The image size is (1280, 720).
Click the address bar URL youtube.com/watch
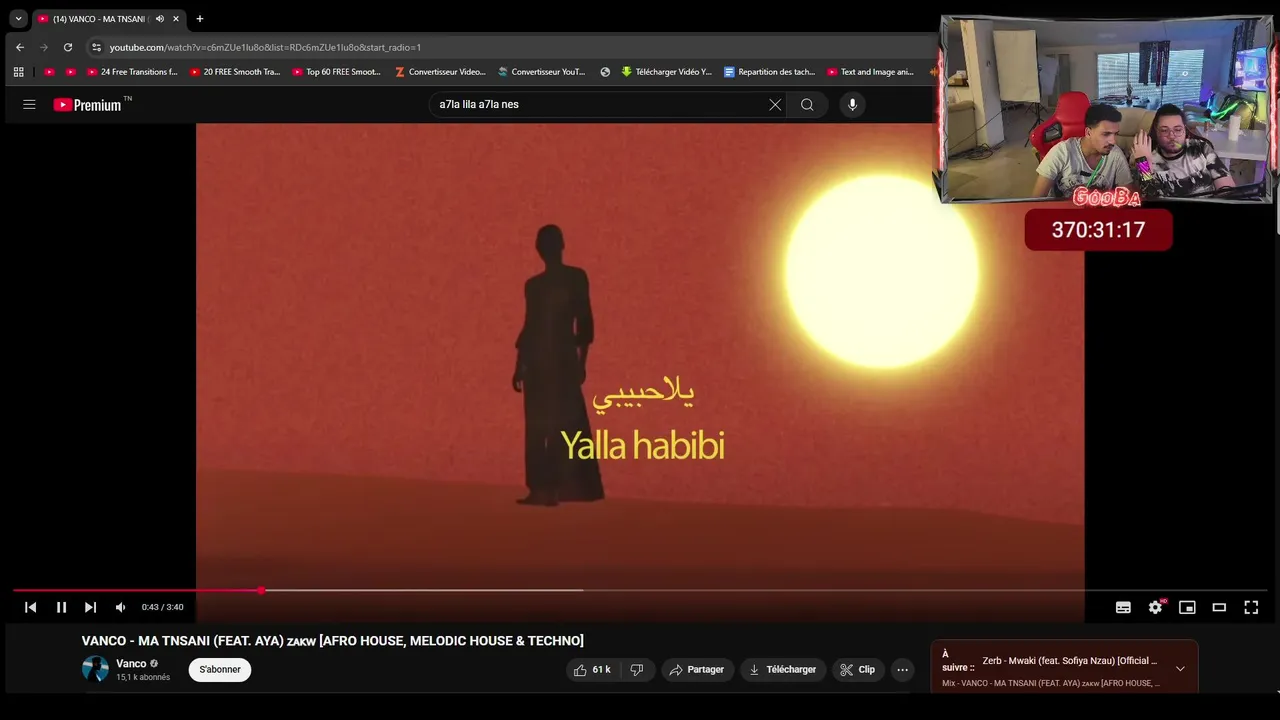pos(265,47)
